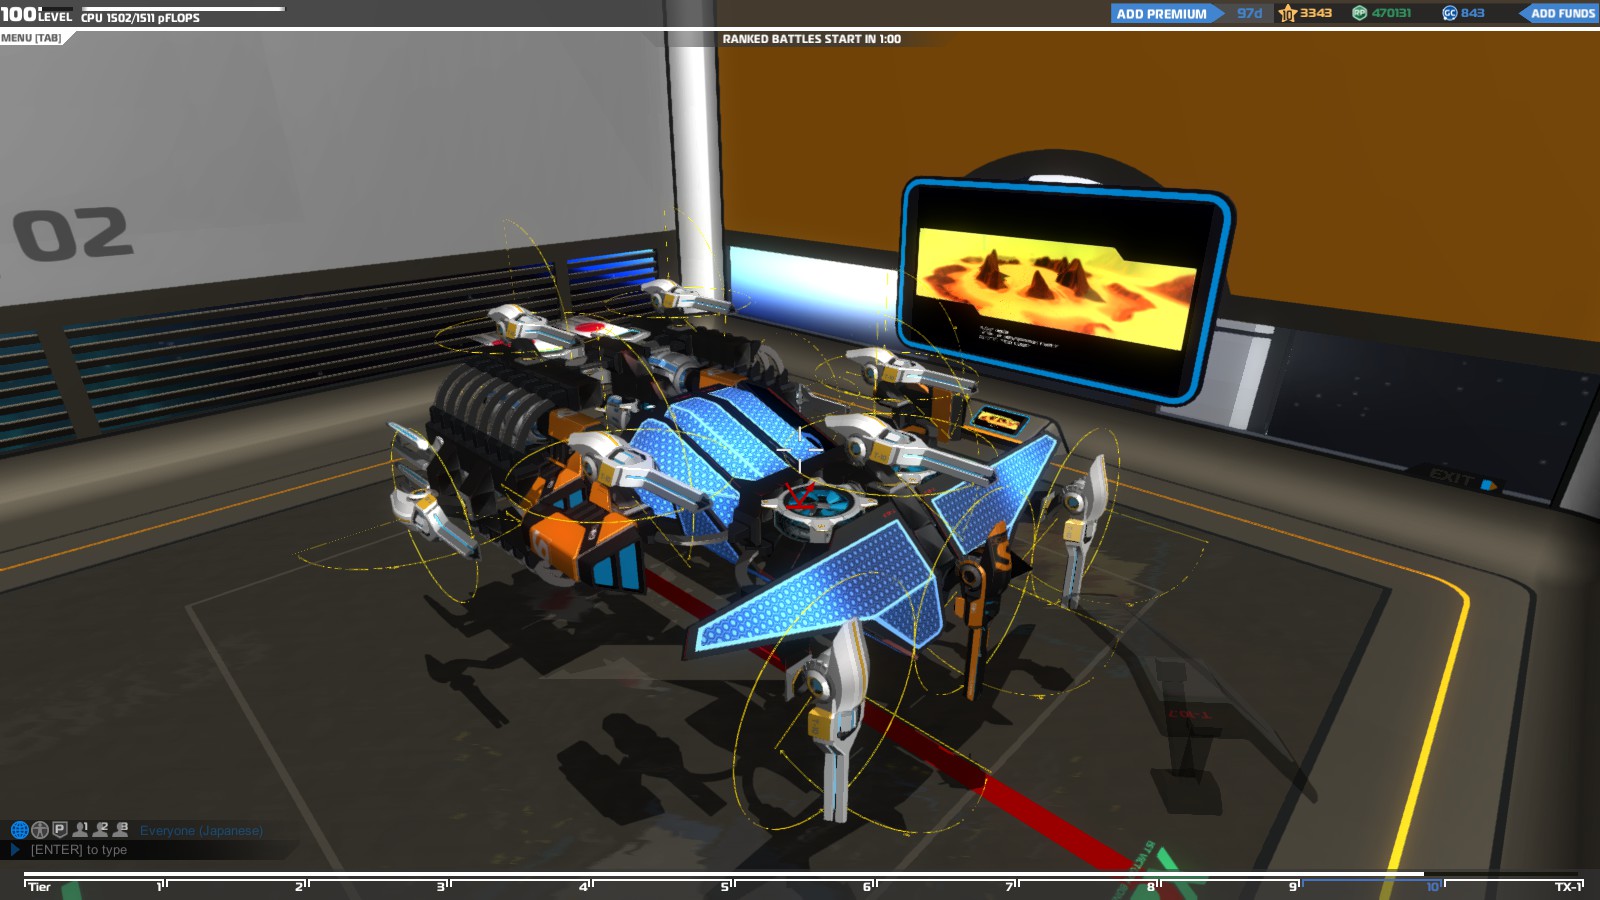Select custom chat channel 2 icon

[101, 830]
